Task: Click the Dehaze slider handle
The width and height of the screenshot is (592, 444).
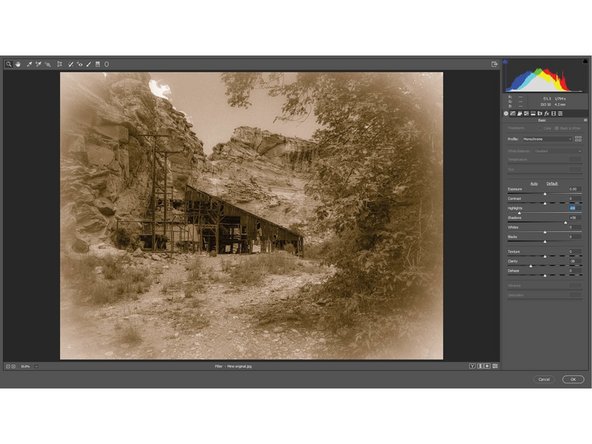Action: (x=545, y=276)
